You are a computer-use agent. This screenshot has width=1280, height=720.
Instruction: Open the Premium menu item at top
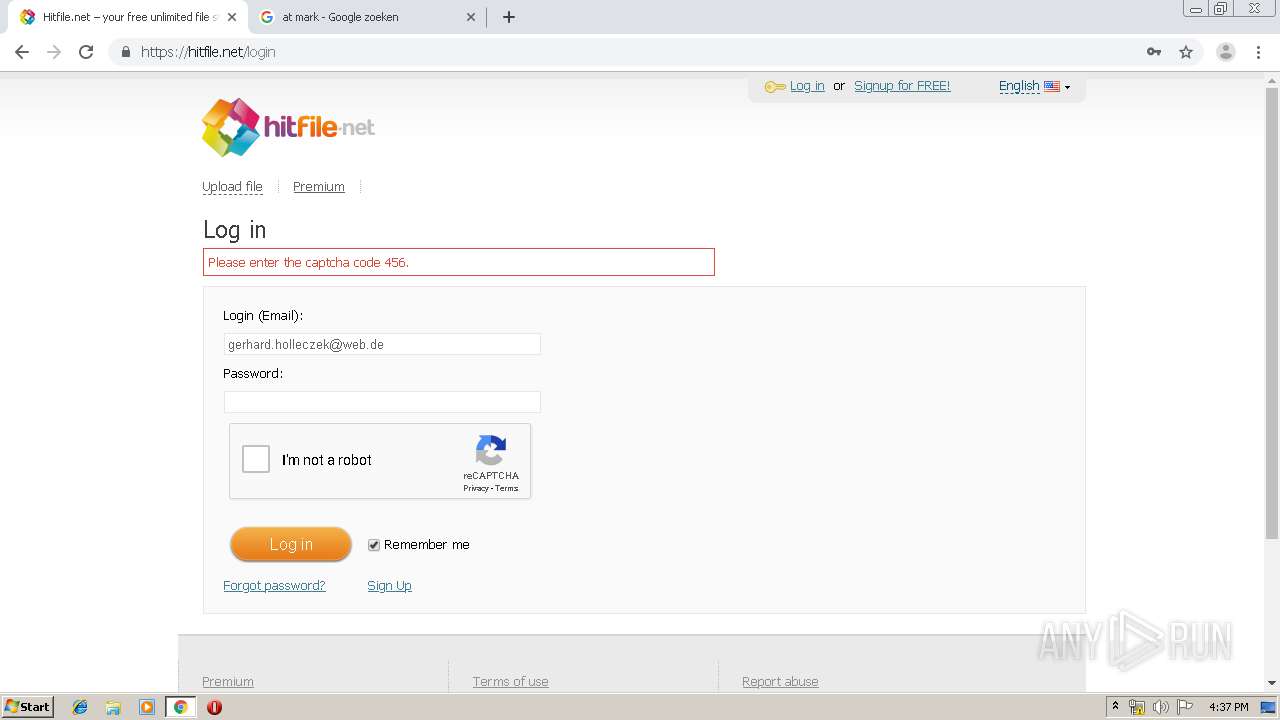319,187
